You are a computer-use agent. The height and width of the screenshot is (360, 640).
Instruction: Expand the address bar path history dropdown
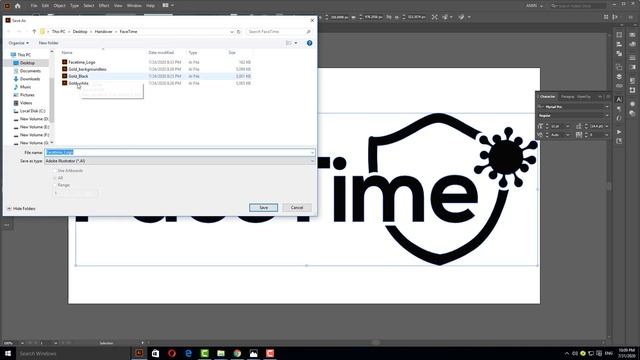[232, 31]
